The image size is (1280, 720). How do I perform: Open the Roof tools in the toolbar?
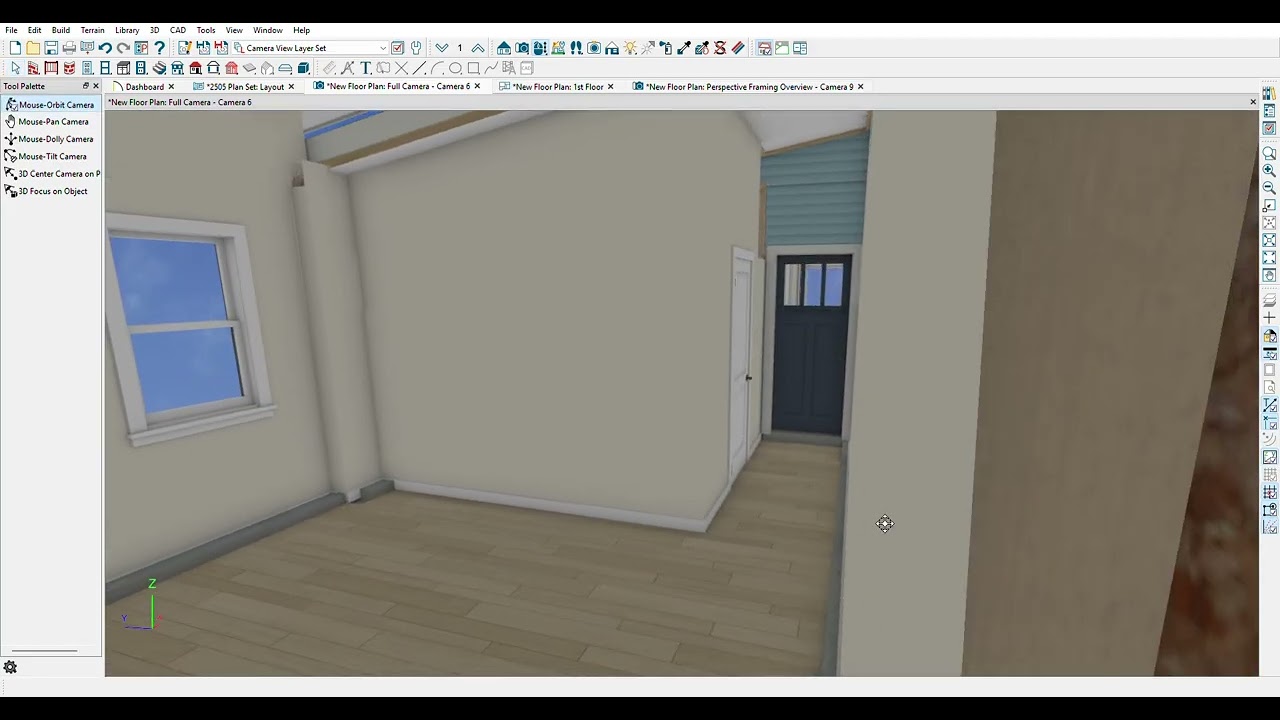(x=195, y=68)
